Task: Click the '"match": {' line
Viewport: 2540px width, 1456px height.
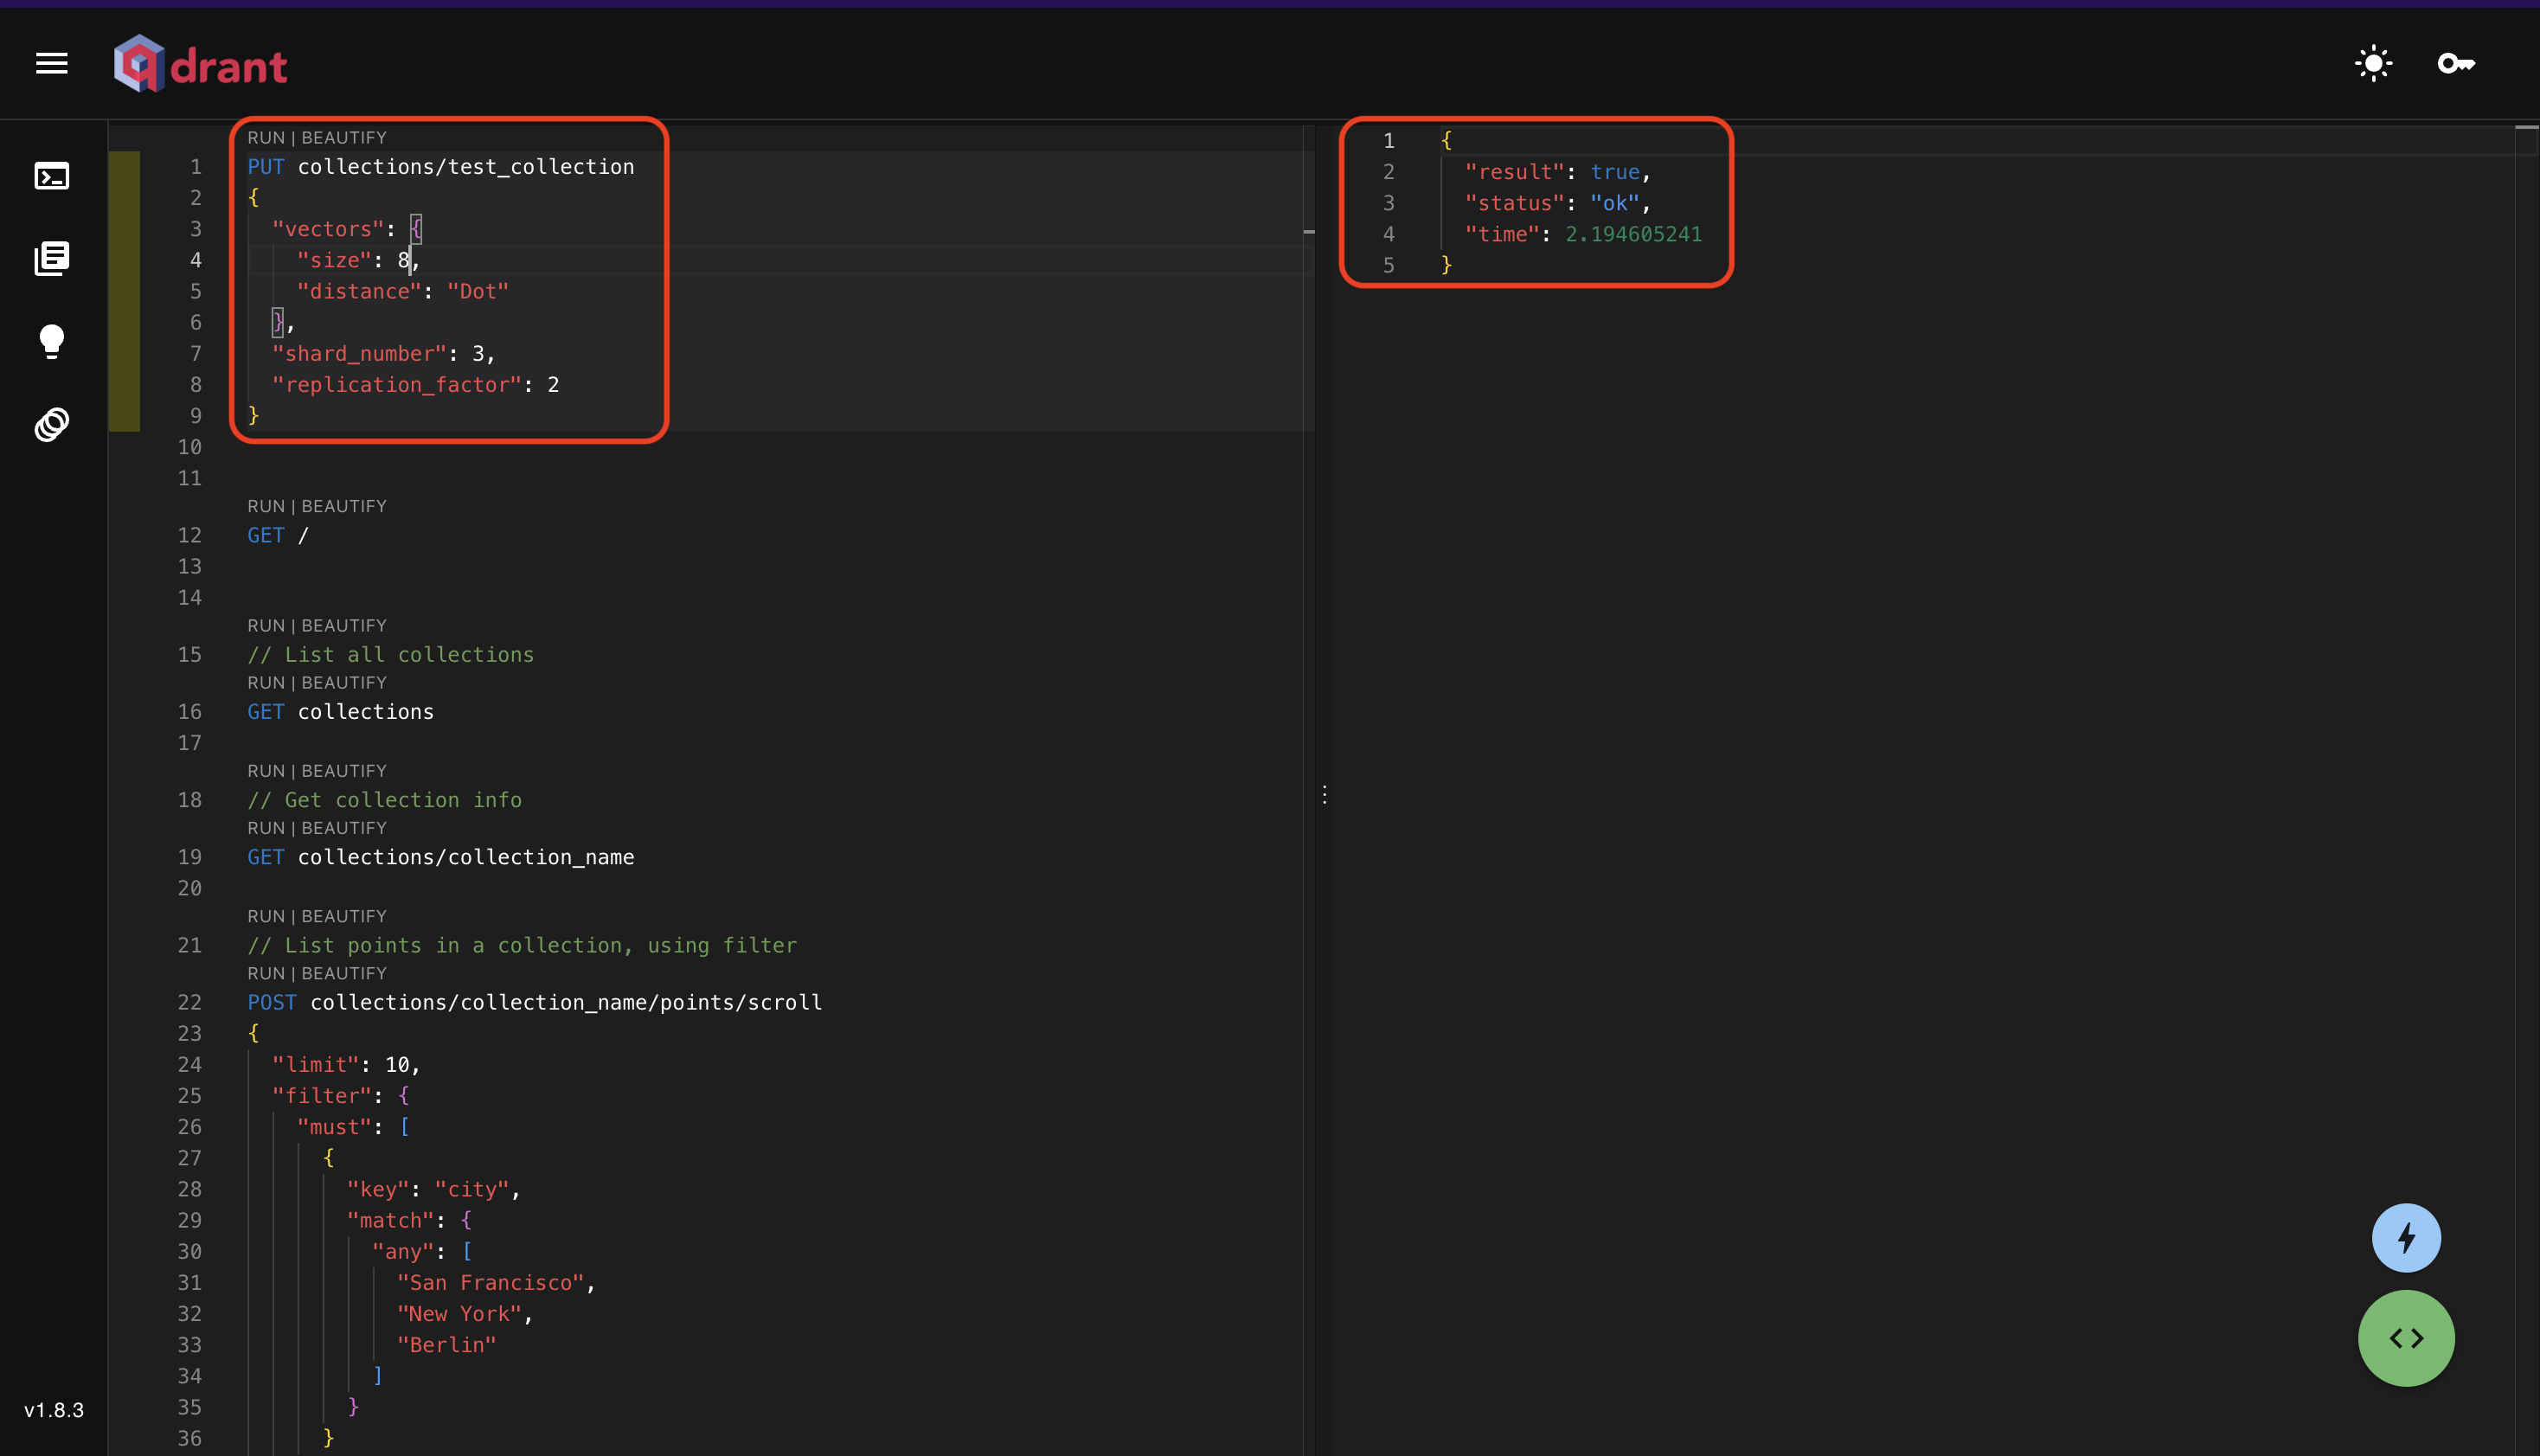Action: [409, 1221]
